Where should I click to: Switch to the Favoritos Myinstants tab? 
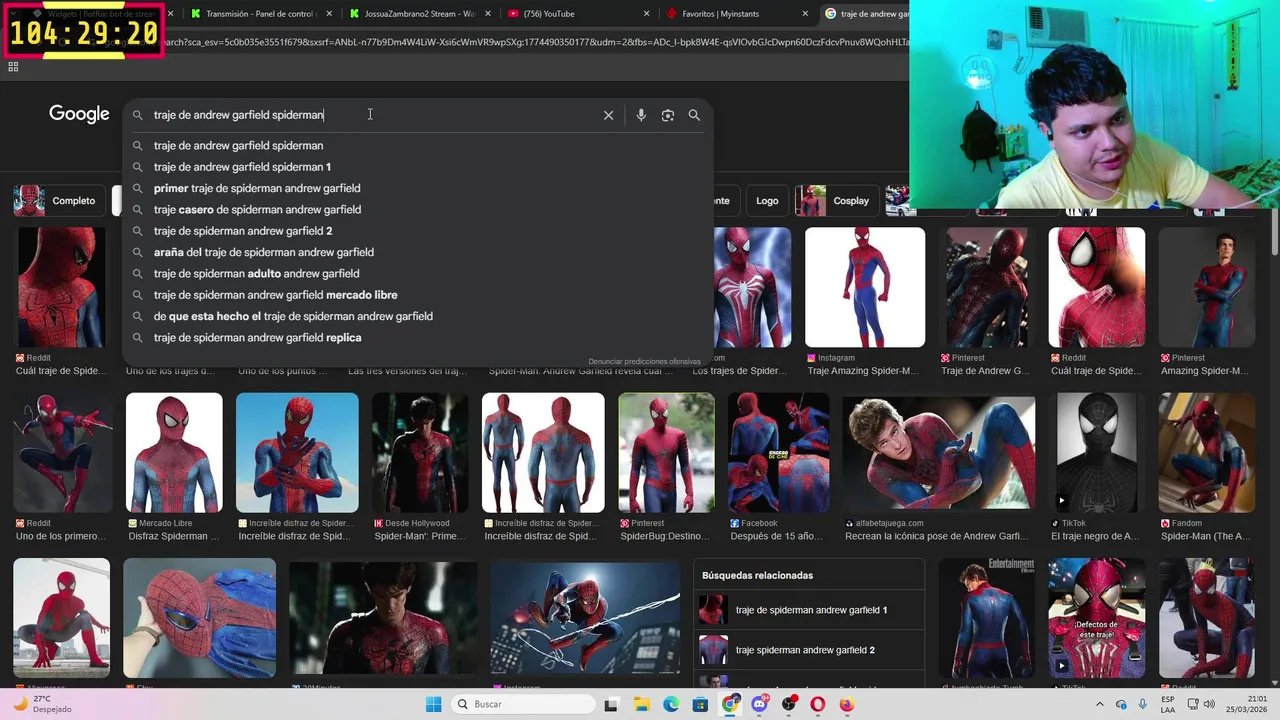point(735,14)
